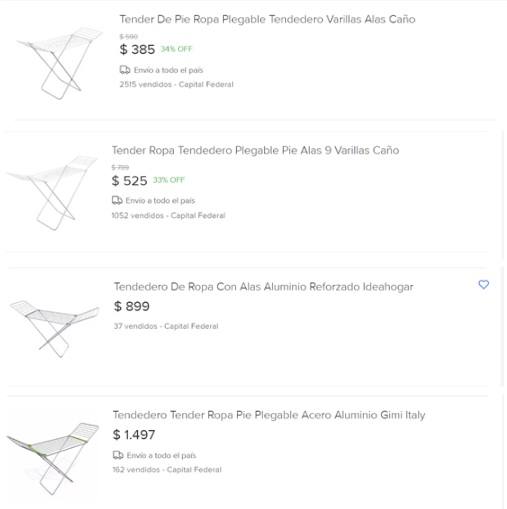Open the first drying rack product image

60,63
